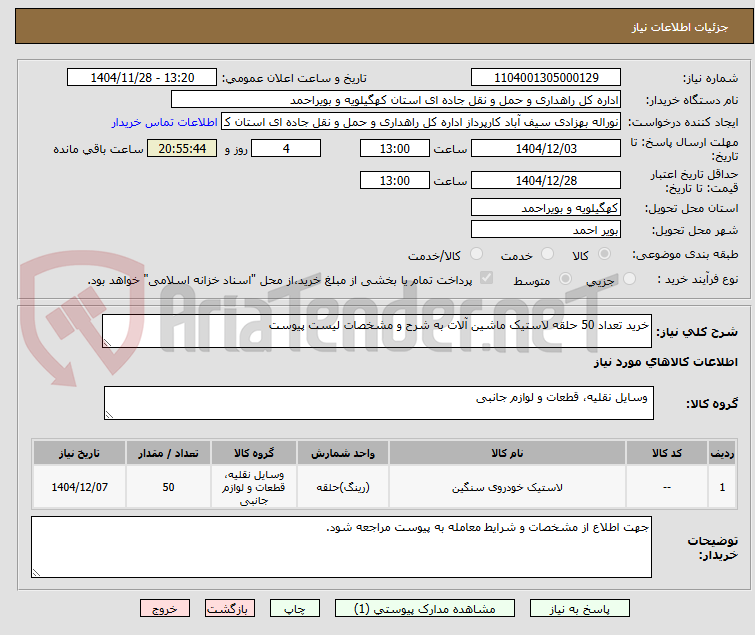Click the delivery province field کهگیلویه و بویراحمد
755x635 pixels.
click(546, 207)
